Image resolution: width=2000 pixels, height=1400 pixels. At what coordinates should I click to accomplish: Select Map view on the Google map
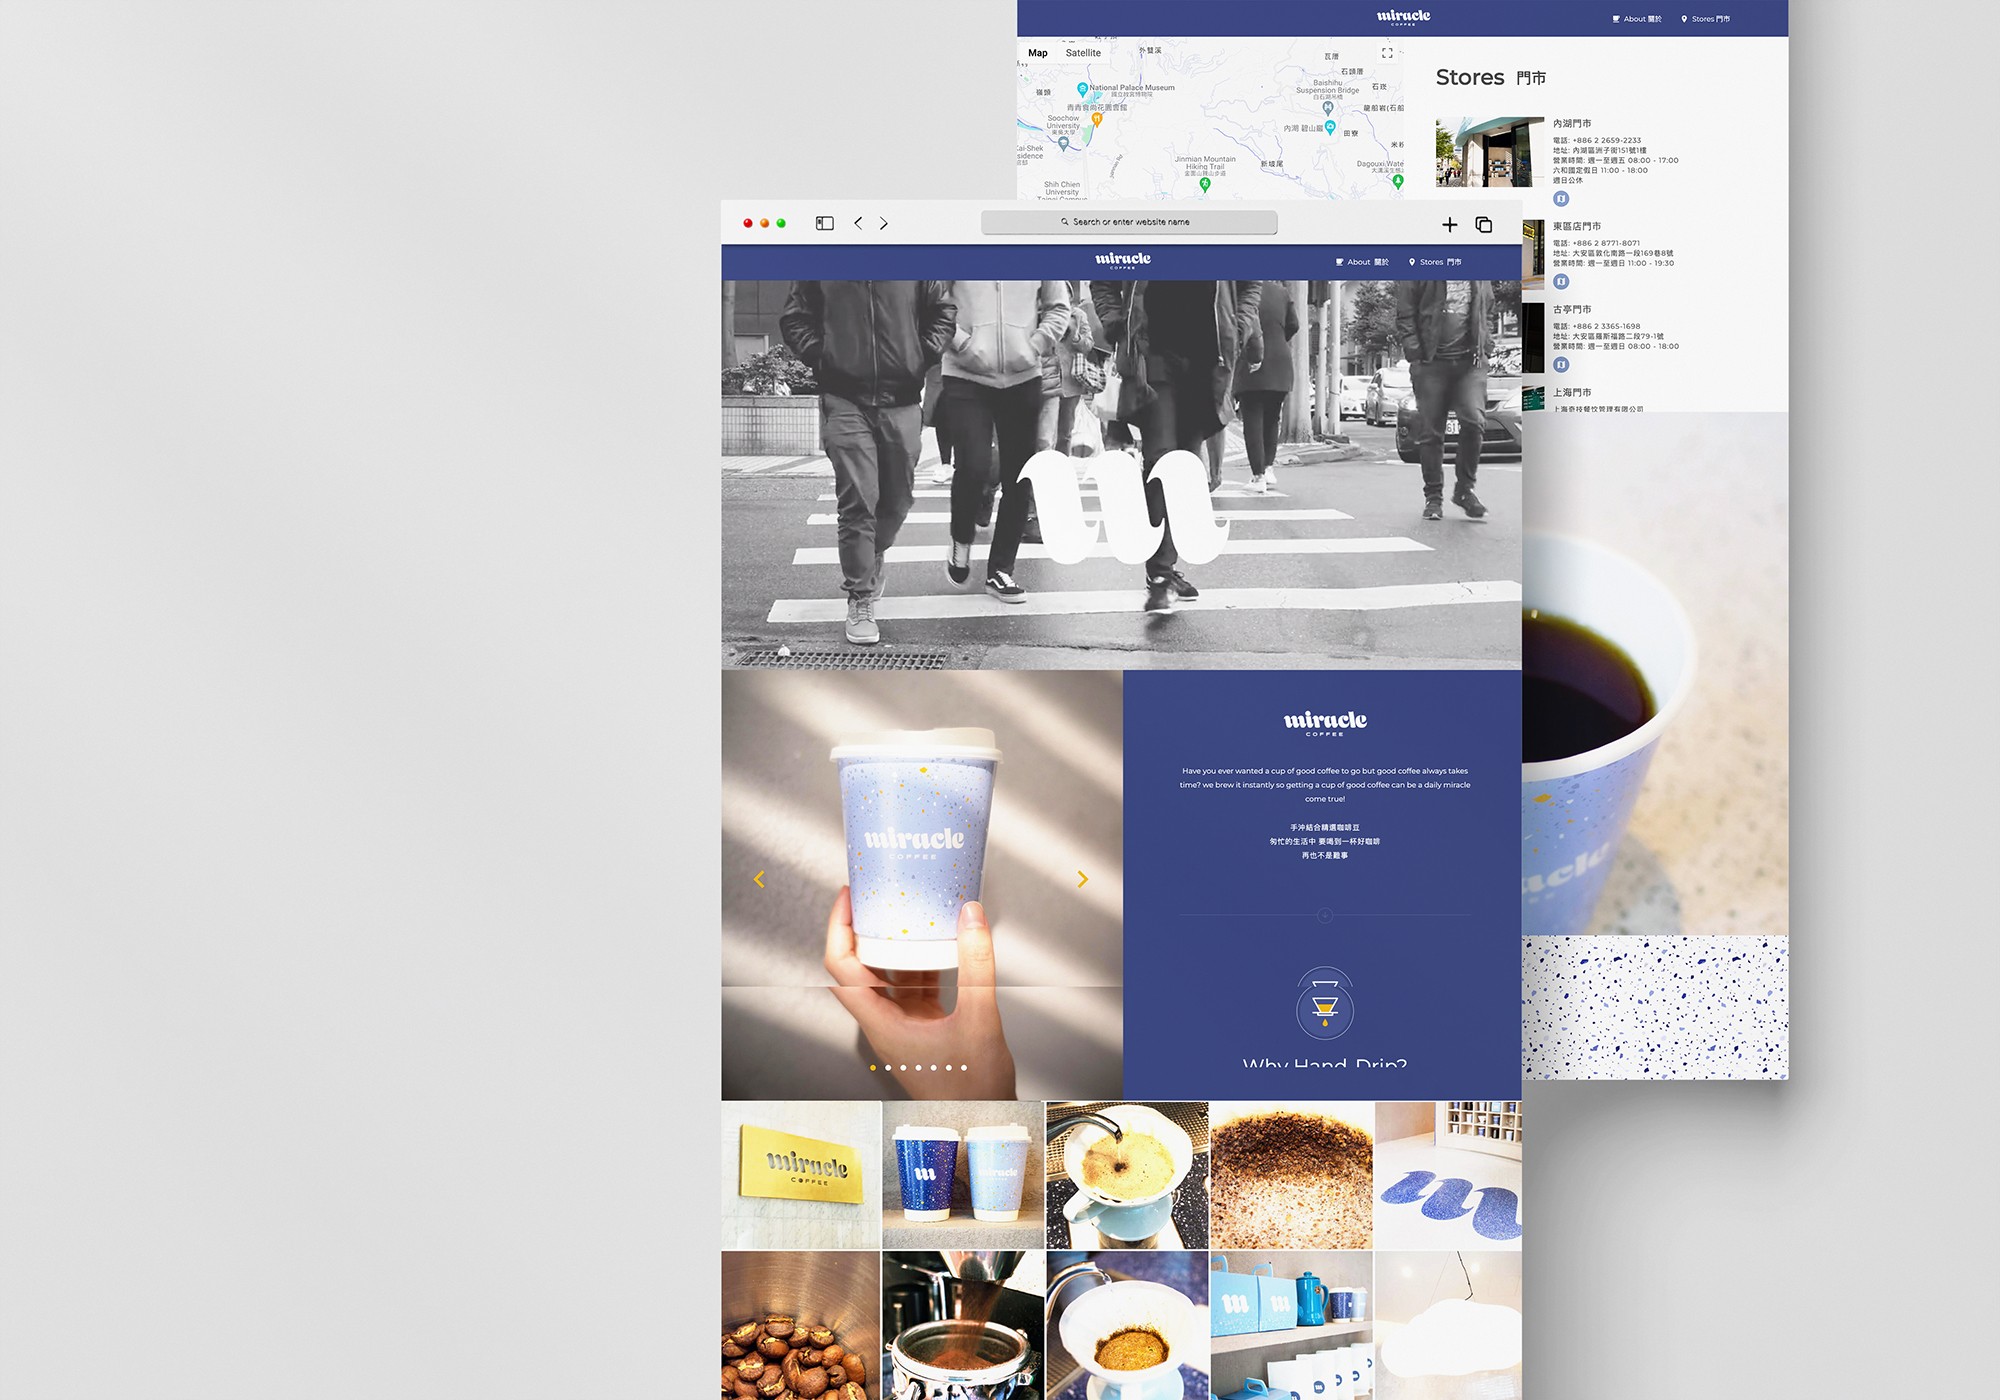pyautogui.click(x=1038, y=52)
